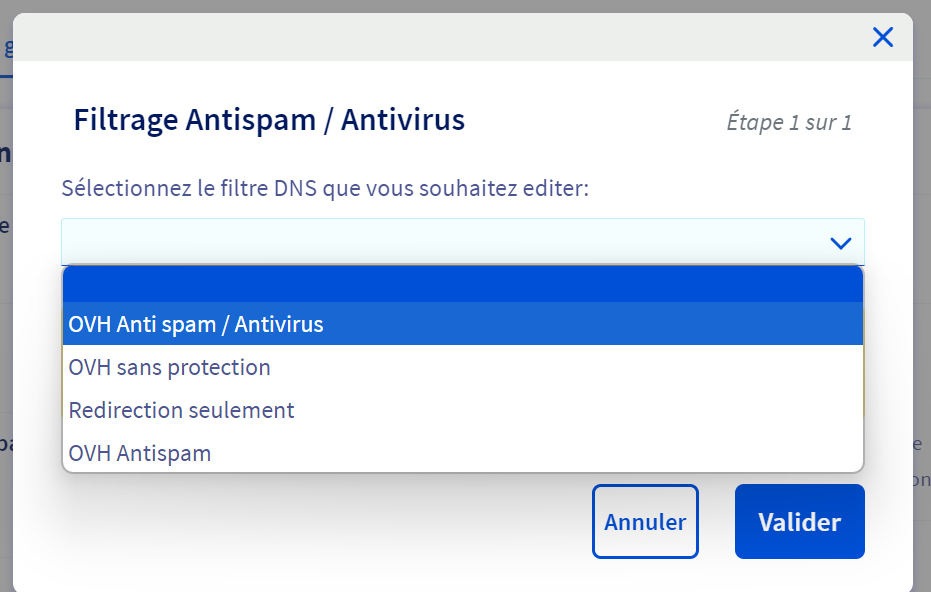Click the 'Filtrage Antispam / Antivirus' heading
The width and height of the screenshot is (931, 592).
coord(269,121)
